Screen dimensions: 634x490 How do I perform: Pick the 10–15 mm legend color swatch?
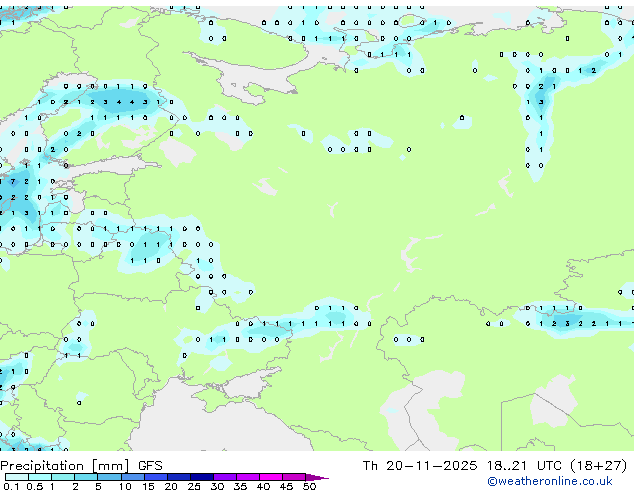pos(132,477)
